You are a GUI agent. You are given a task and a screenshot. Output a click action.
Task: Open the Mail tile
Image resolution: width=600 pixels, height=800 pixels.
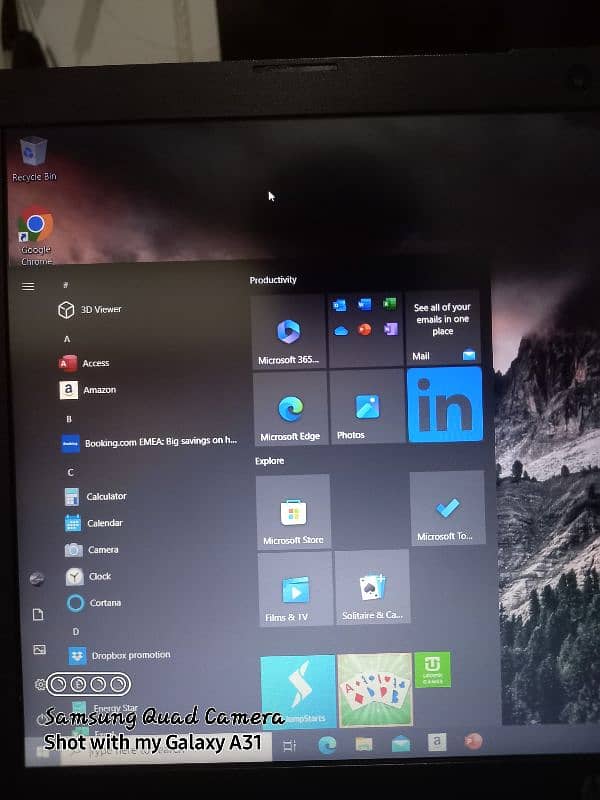coord(443,328)
